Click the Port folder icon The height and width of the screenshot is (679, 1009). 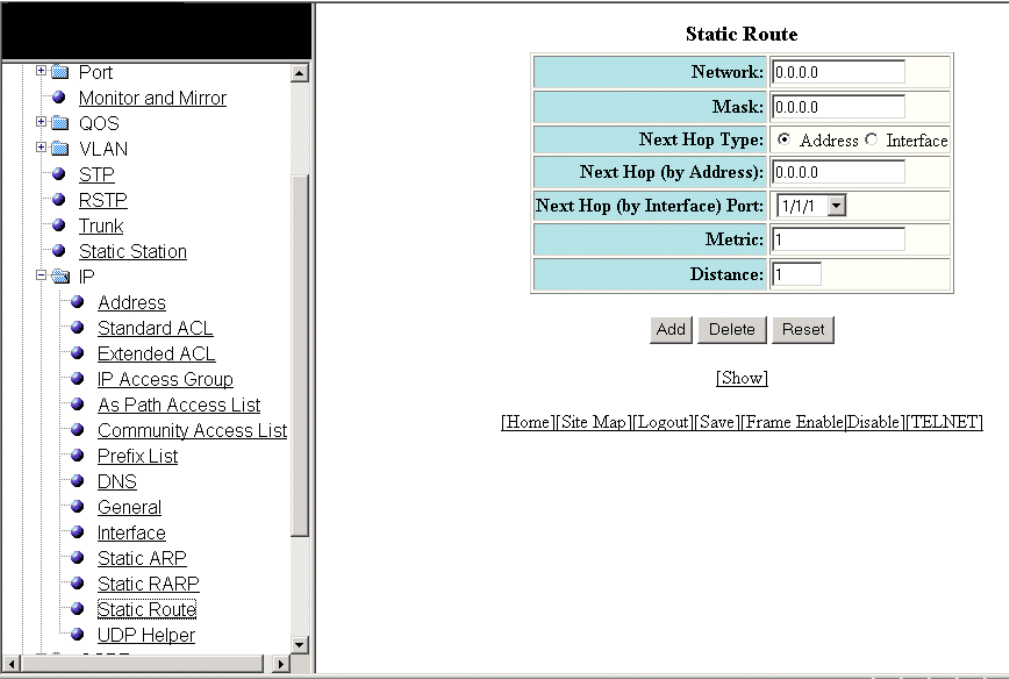coord(60,71)
